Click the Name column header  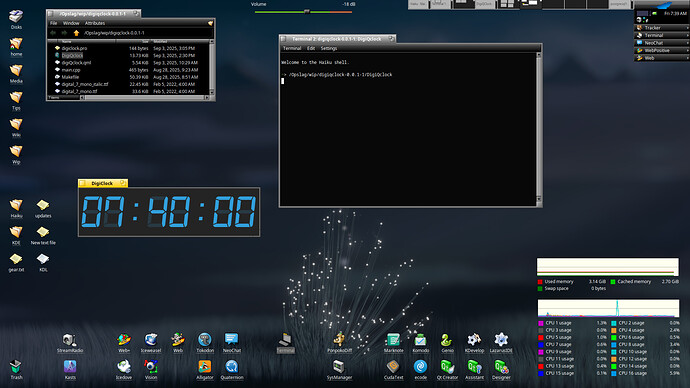(x=87, y=41)
